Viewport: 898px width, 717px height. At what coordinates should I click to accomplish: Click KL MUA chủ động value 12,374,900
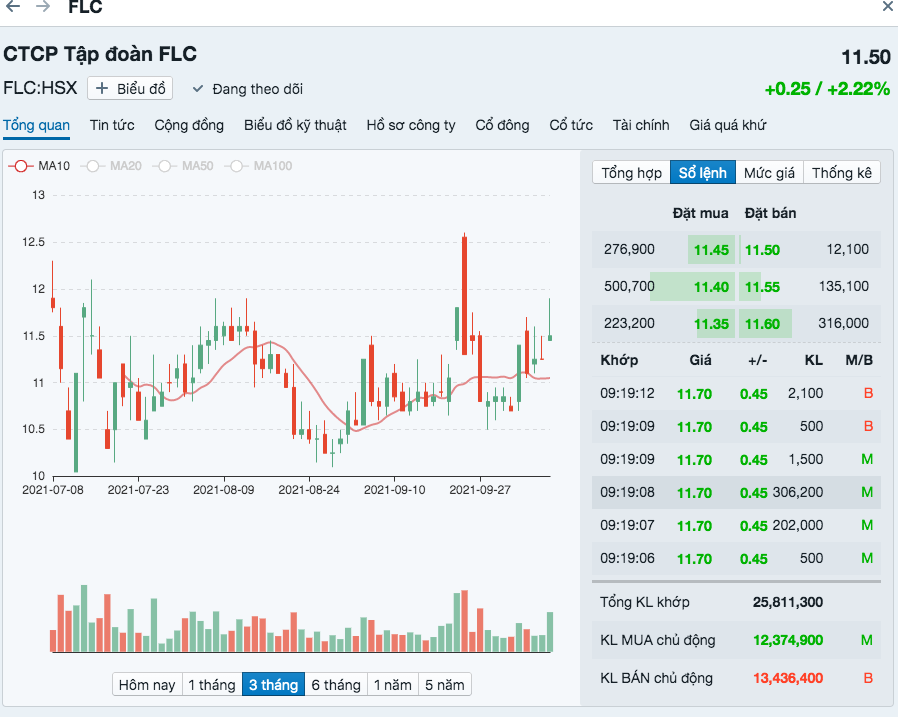pos(788,640)
